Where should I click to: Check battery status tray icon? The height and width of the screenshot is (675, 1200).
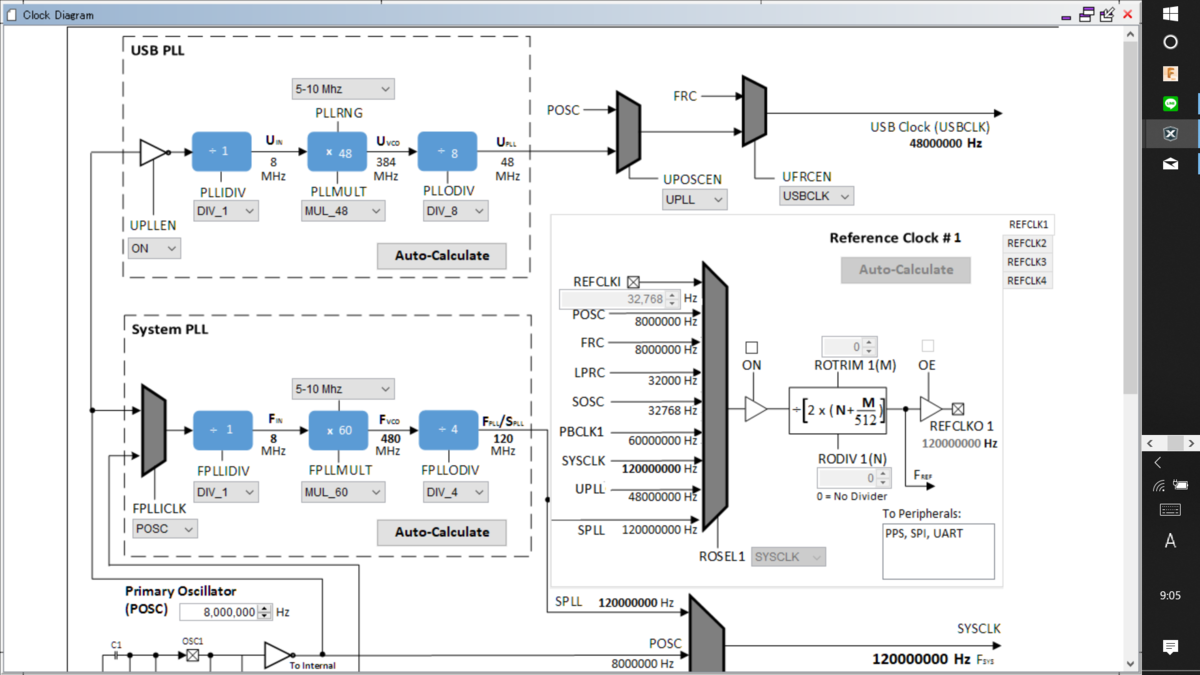coord(1180,486)
